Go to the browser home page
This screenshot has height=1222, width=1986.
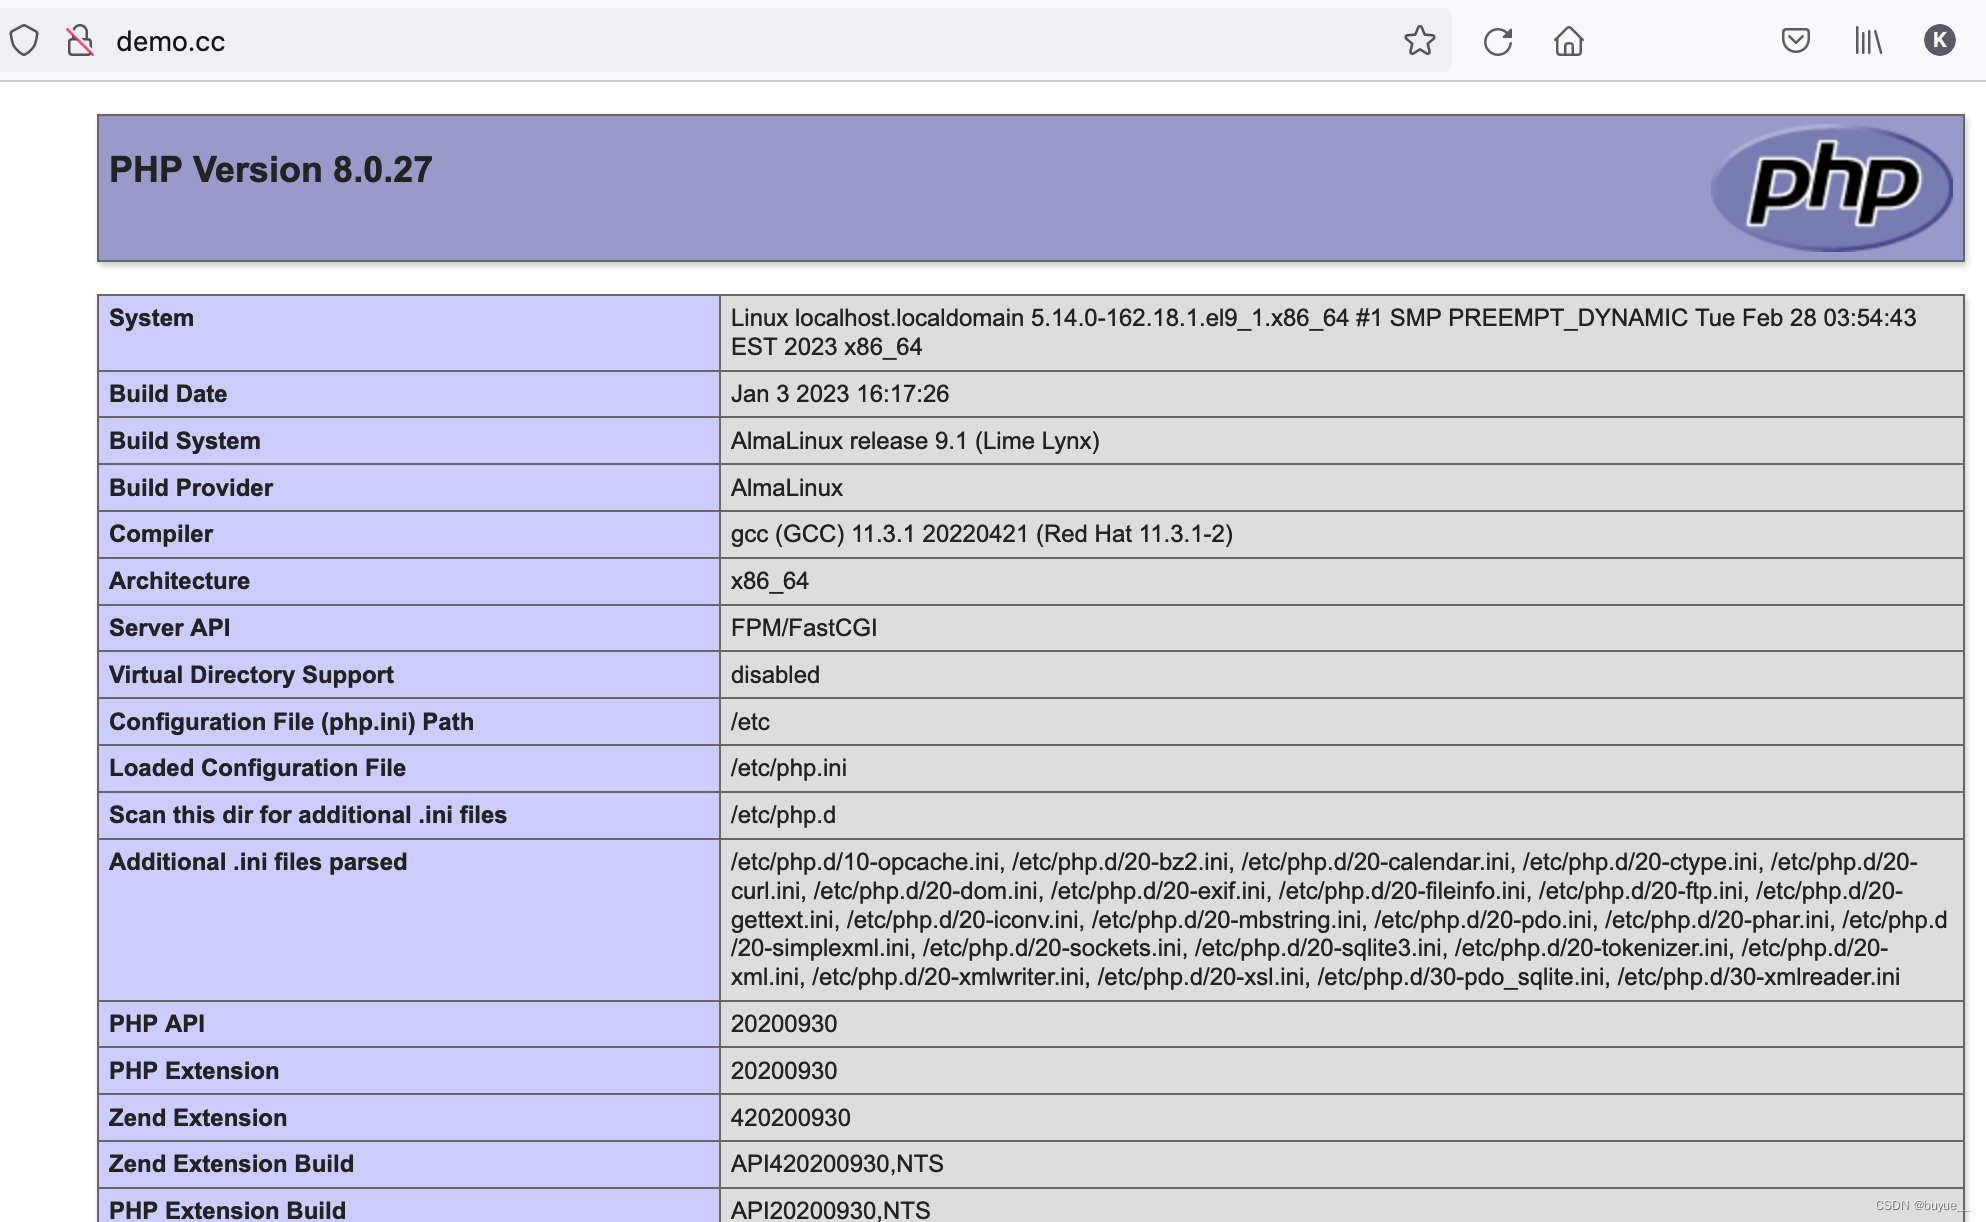[1568, 41]
